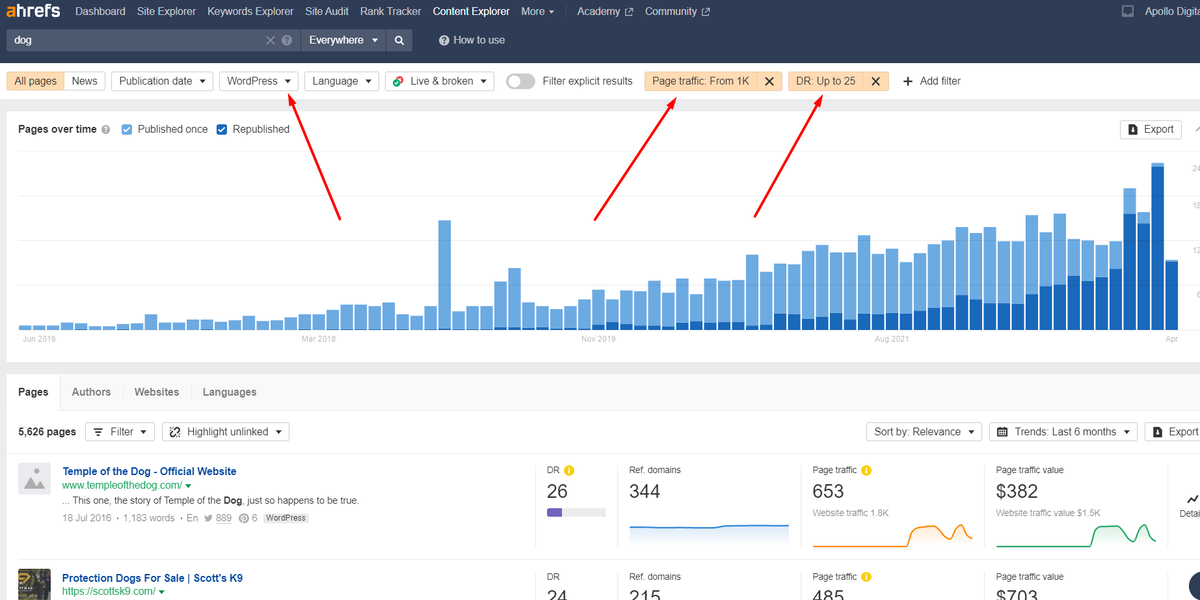Select News mode
1200x600 pixels.
point(85,81)
